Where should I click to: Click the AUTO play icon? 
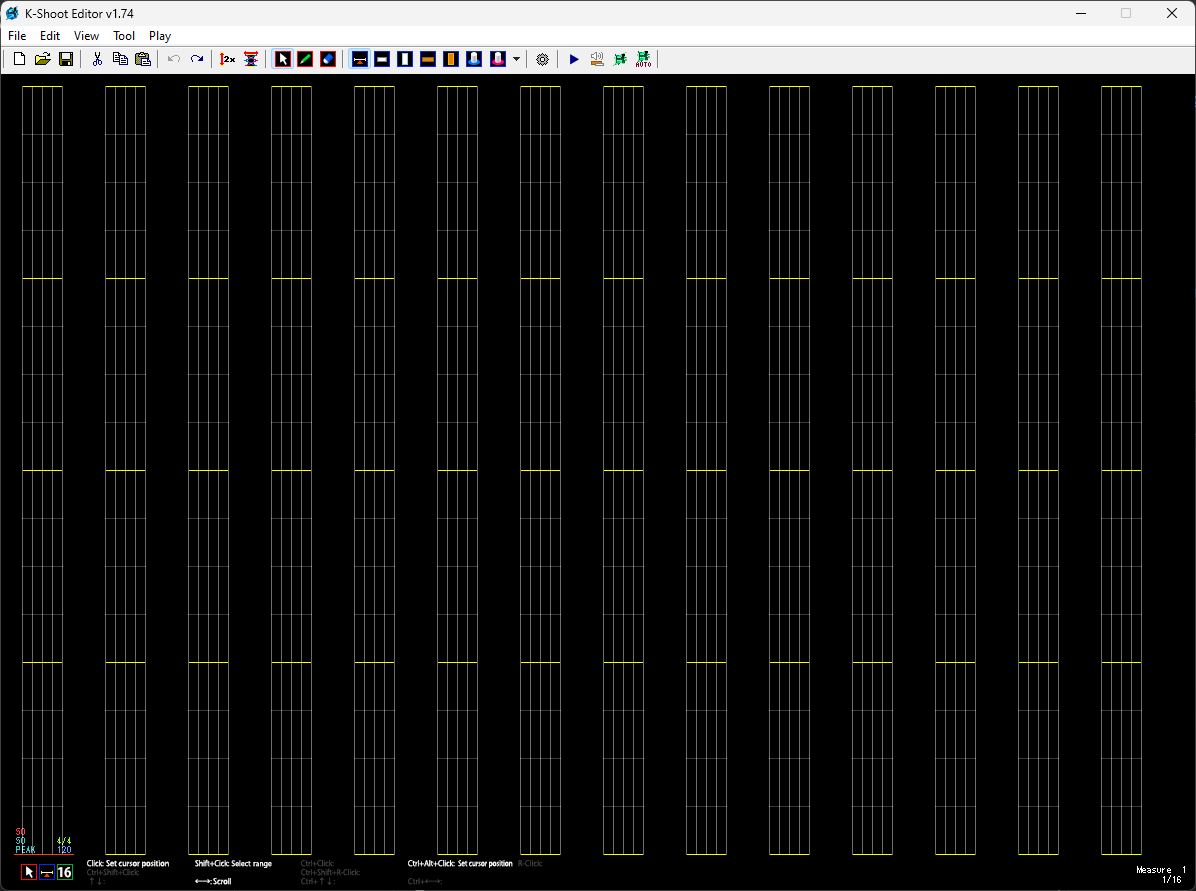click(643, 60)
